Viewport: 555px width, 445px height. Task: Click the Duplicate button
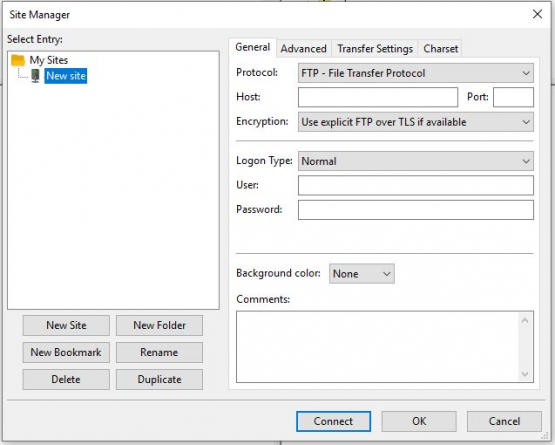(x=159, y=380)
